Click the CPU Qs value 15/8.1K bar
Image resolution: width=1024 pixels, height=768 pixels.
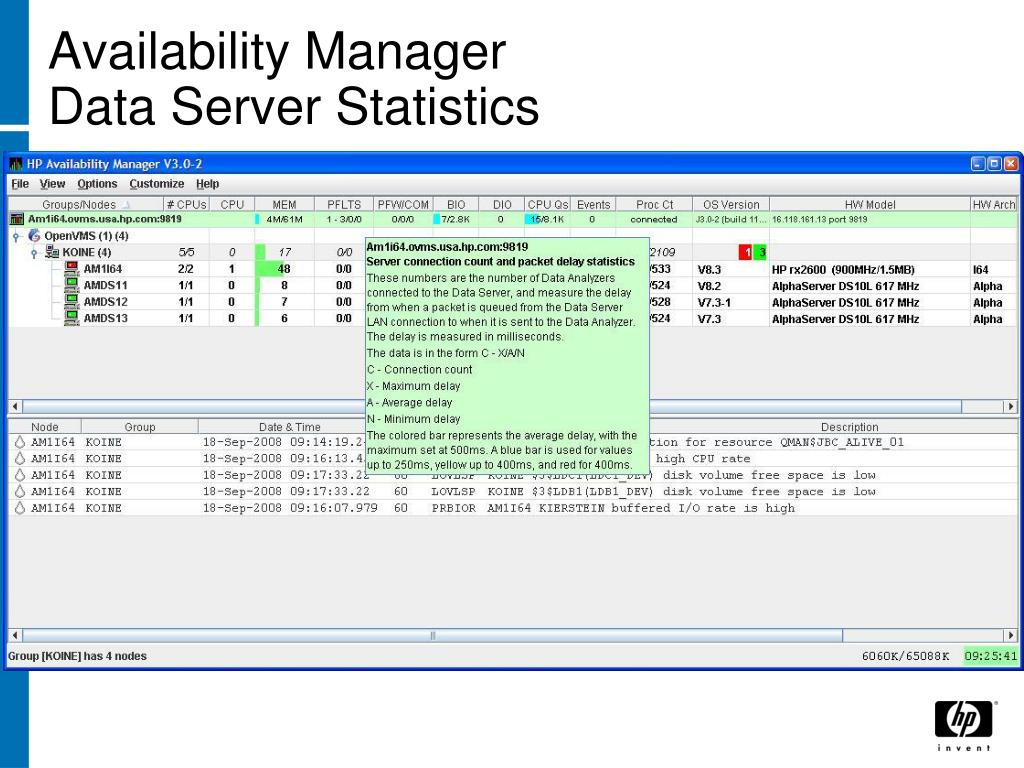point(547,219)
